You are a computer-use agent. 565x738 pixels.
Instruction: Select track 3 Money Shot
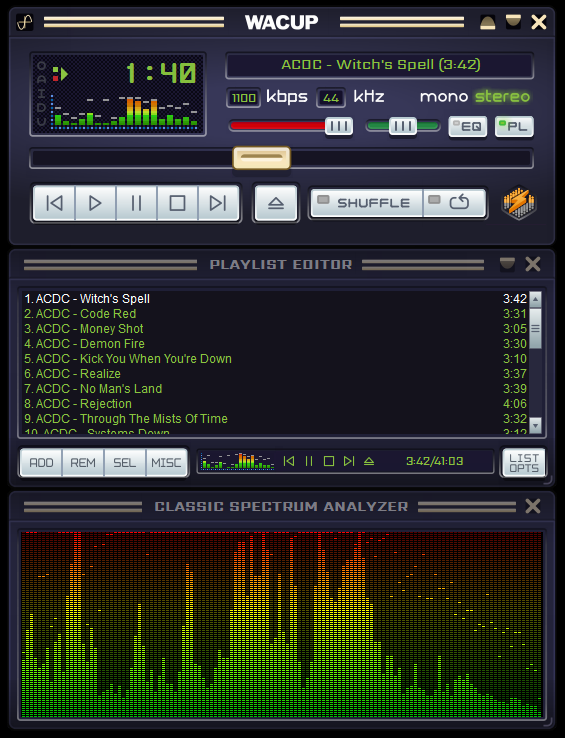click(x=275, y=329)
